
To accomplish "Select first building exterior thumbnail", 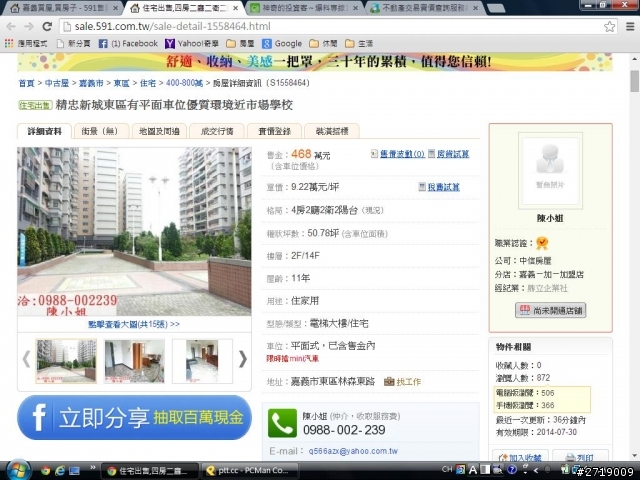I will pos(66,361).
